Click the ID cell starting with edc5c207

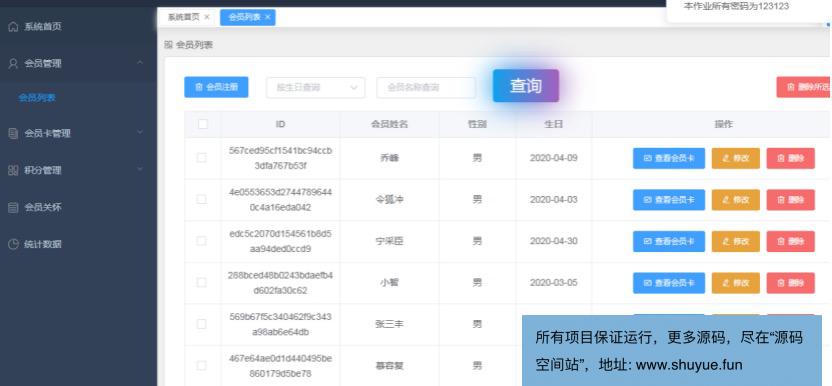[x=281, y=241]
